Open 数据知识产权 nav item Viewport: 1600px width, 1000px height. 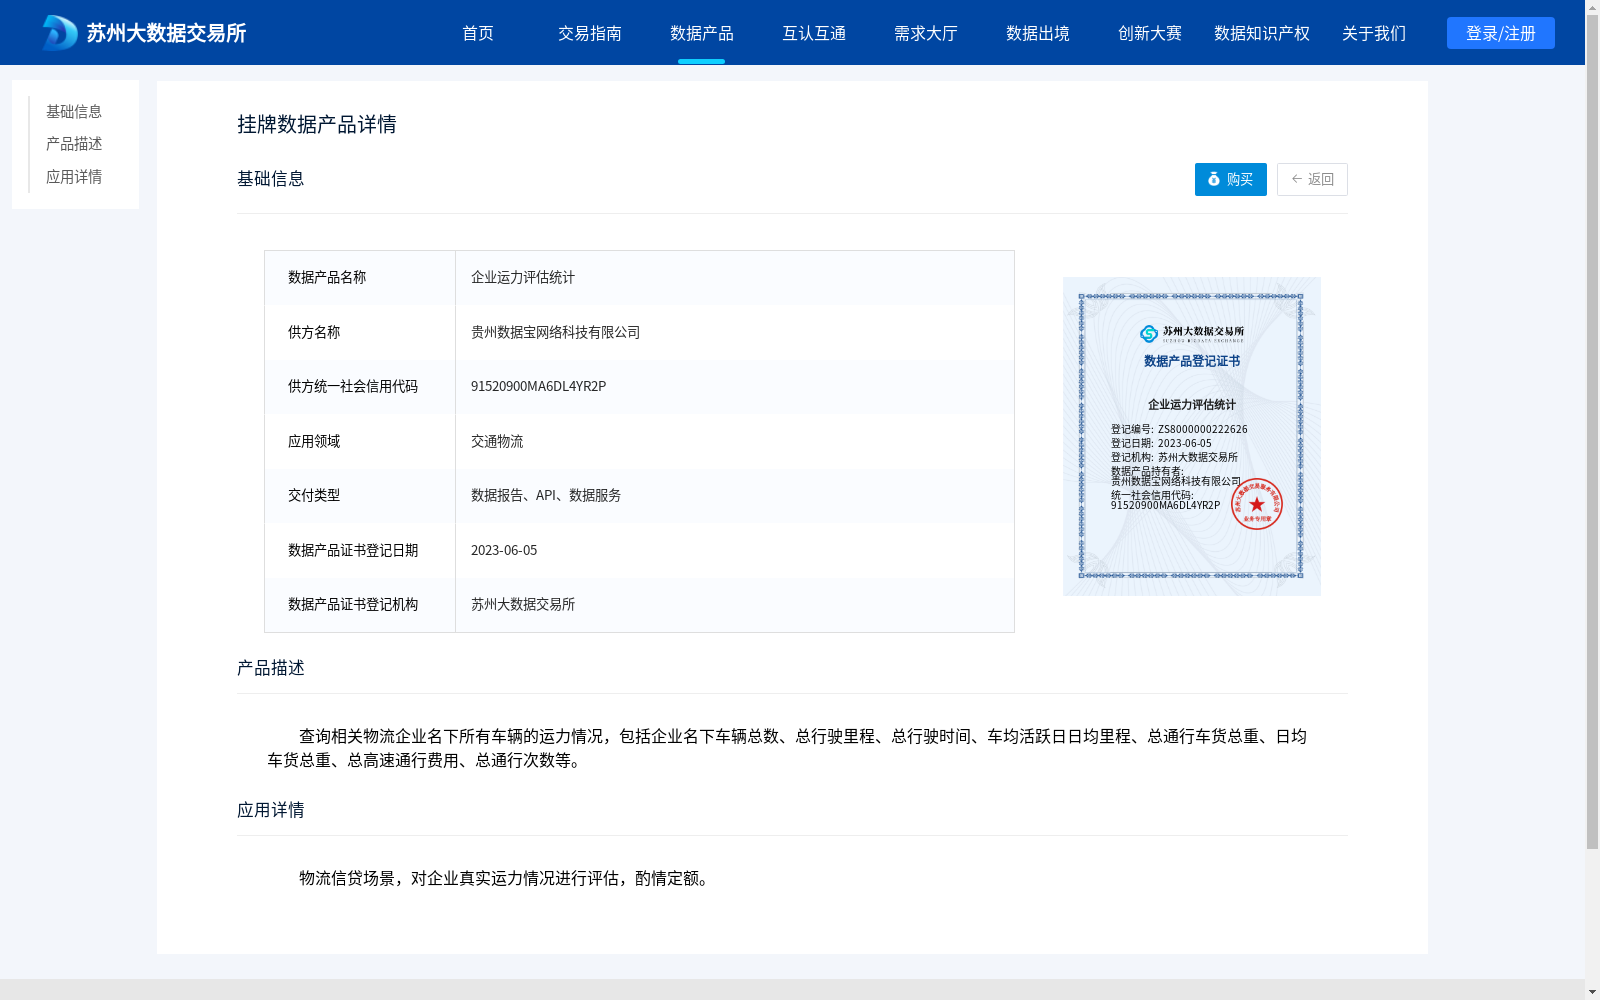click(x=1262, y=33)
